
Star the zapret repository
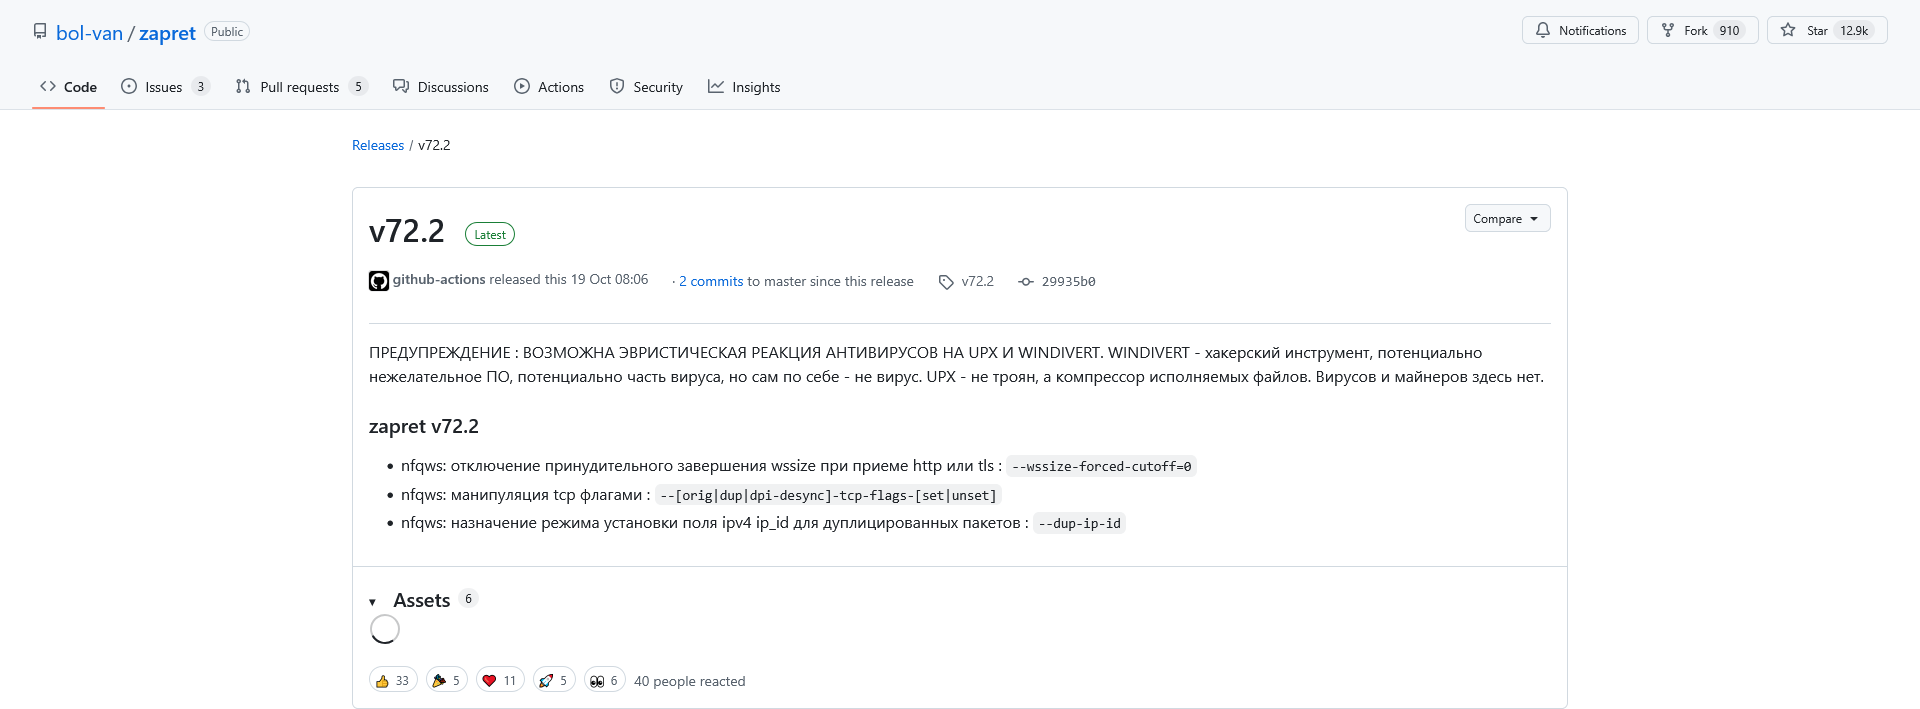(1826, 31)
